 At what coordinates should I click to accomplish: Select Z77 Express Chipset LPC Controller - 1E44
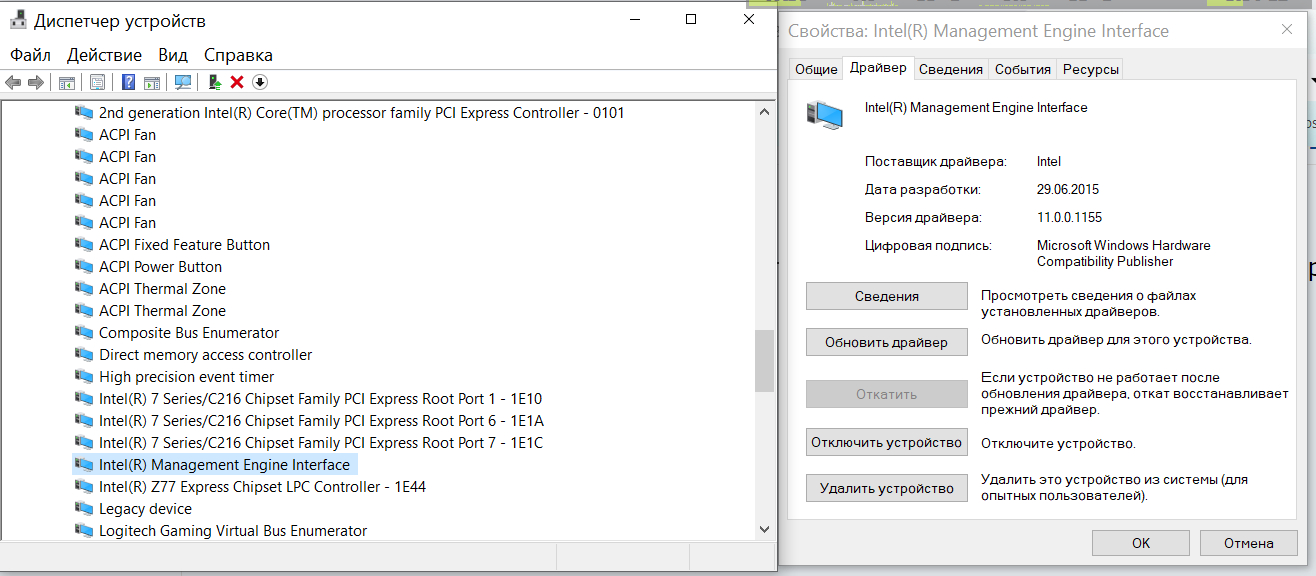262,487
